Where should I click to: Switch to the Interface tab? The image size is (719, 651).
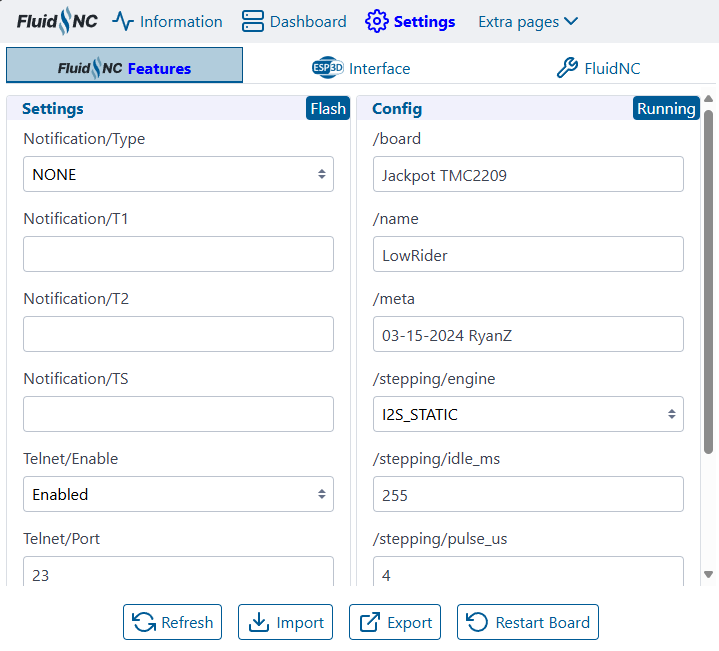tap(361, 68)
